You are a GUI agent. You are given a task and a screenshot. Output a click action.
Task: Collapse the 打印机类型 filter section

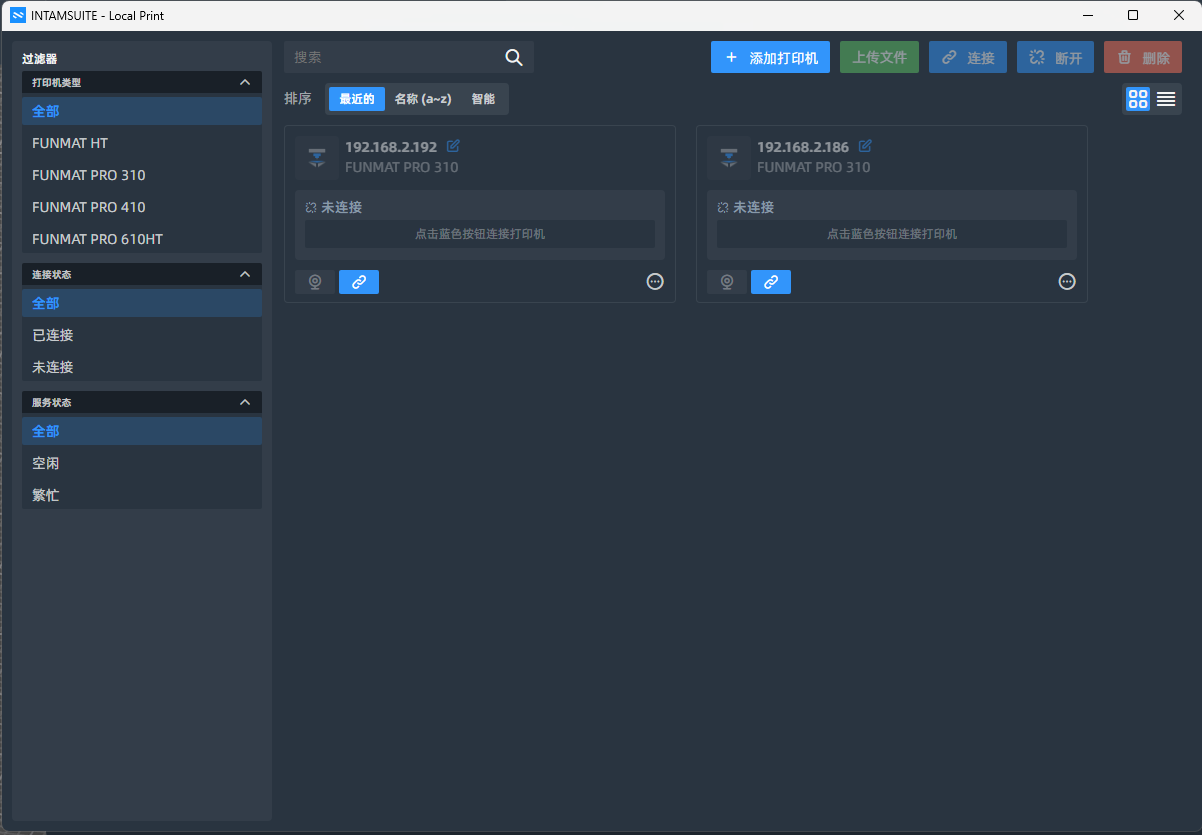245,82
